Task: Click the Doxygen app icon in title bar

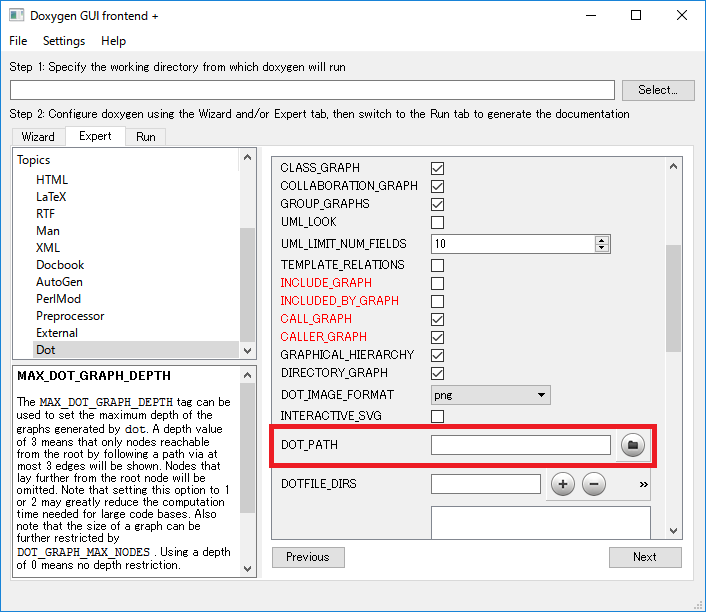Action: (x=17, y=15)
